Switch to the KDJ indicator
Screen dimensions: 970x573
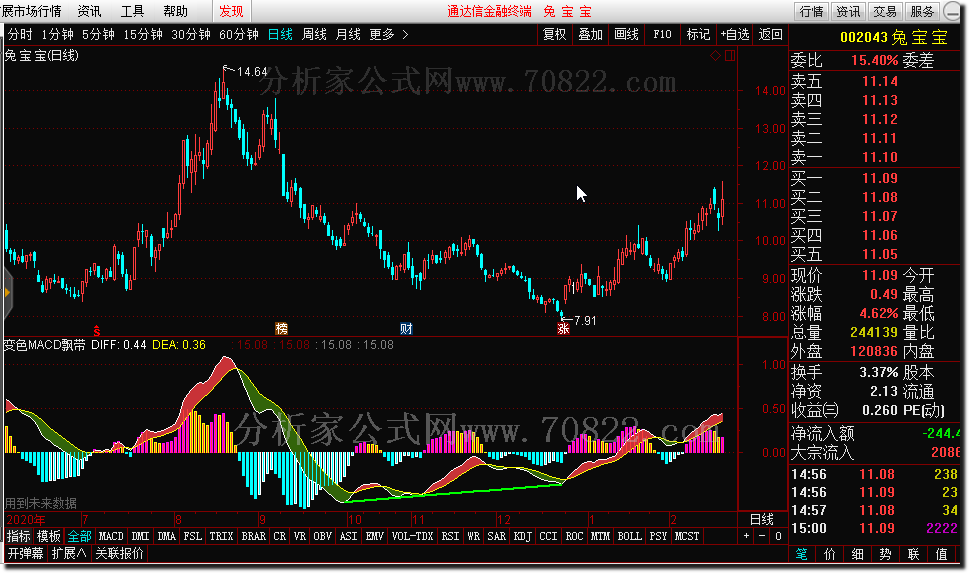coord(523,536)
